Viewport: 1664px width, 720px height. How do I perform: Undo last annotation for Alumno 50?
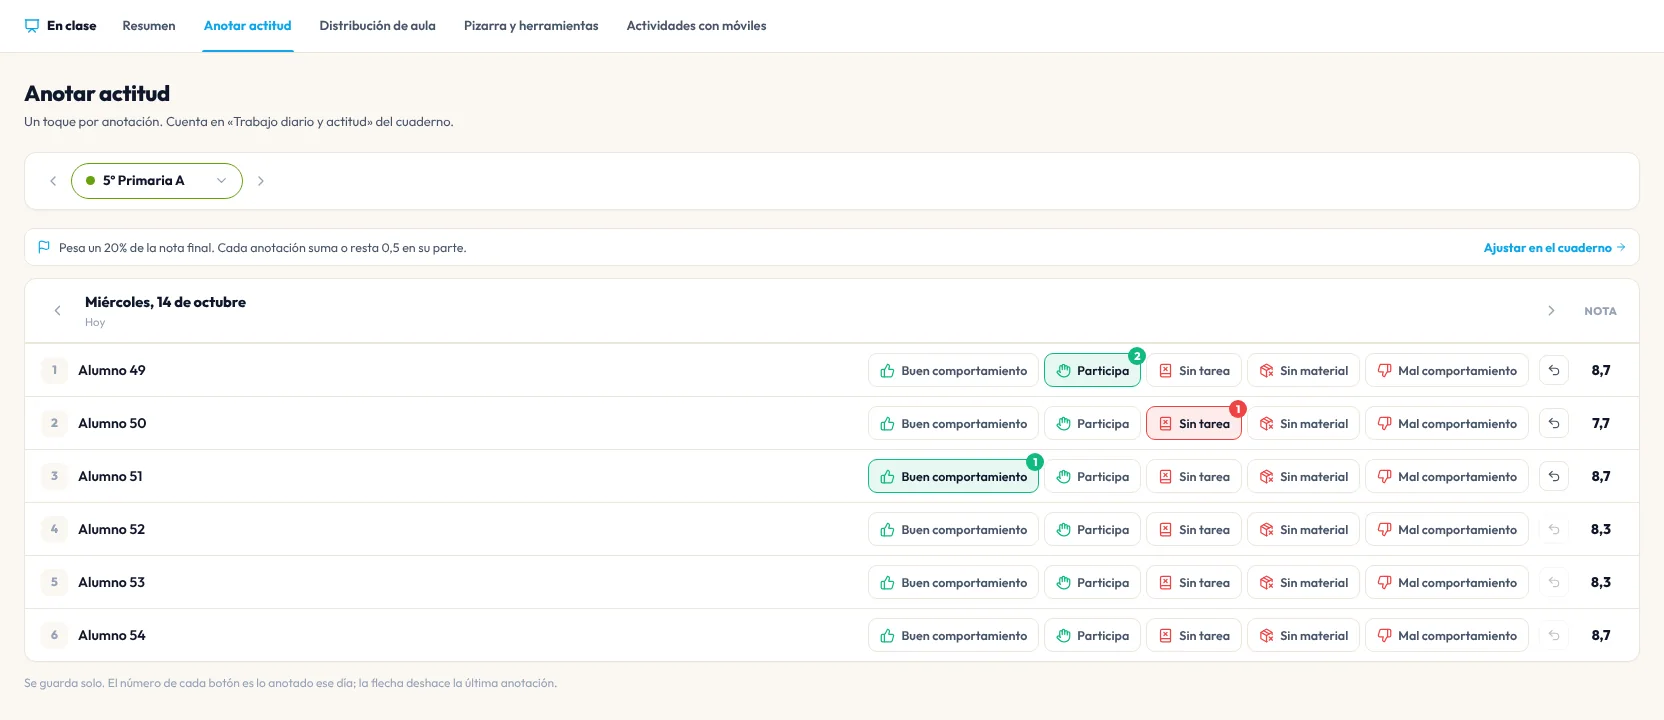click(x=1554, y=423)
